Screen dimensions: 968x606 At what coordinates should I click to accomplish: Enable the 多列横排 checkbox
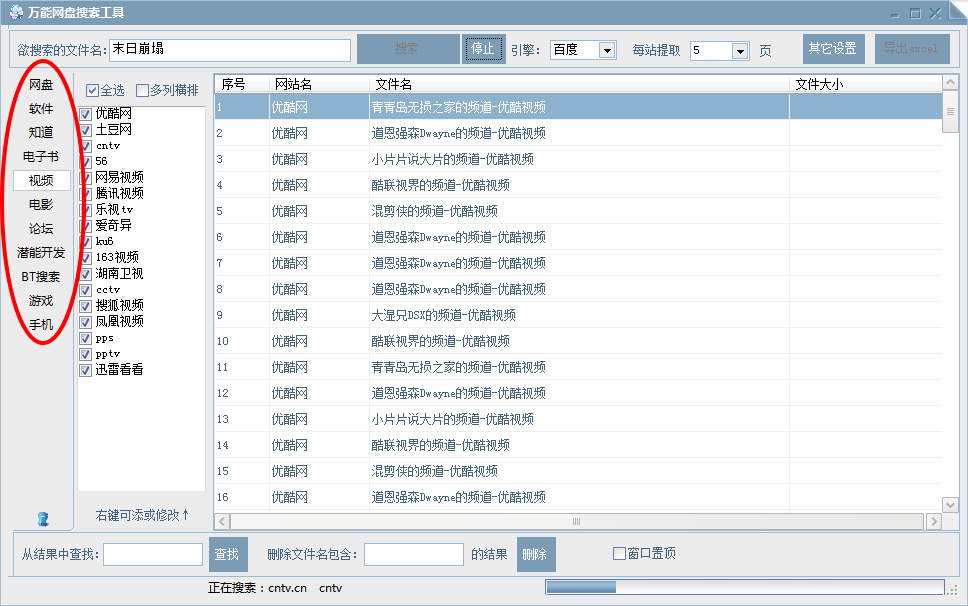(x=142, y=91)
